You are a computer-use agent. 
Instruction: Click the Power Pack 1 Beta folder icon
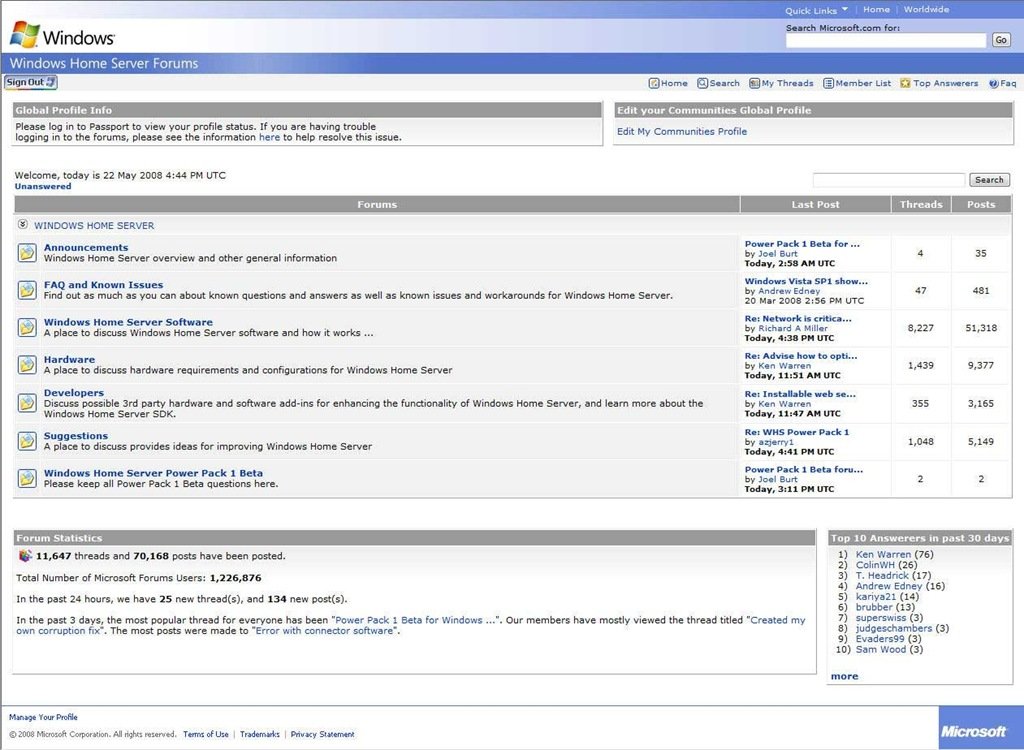(x=27, y=478)
